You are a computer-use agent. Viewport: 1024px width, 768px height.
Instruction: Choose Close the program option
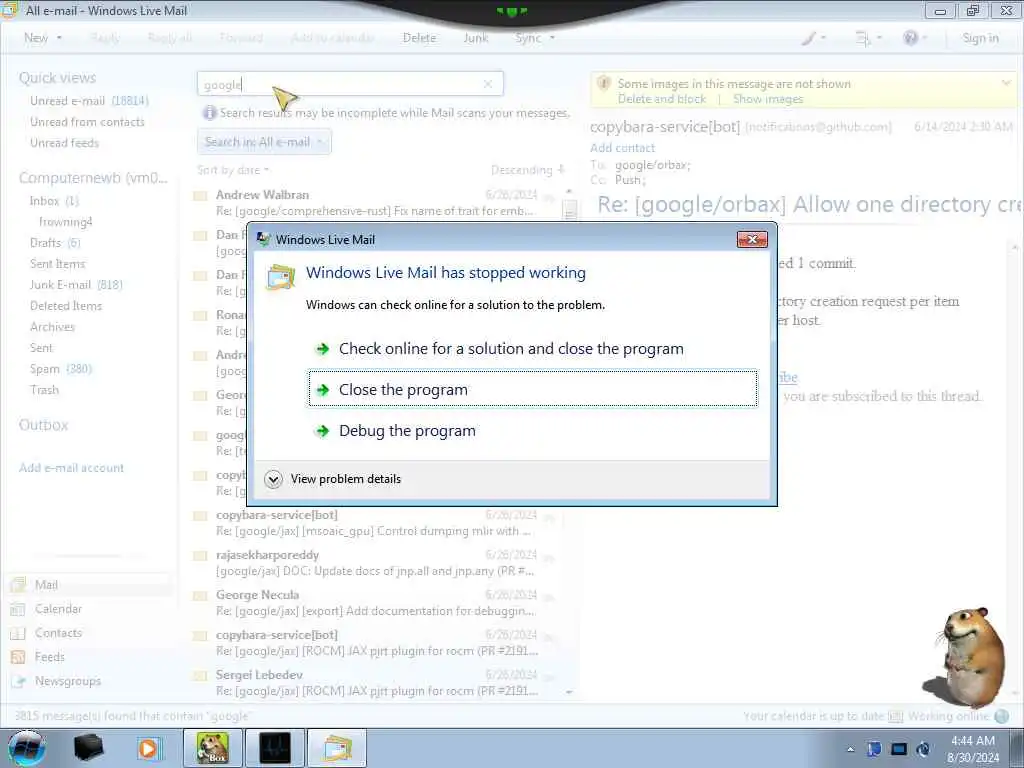(x=533, y=389)
